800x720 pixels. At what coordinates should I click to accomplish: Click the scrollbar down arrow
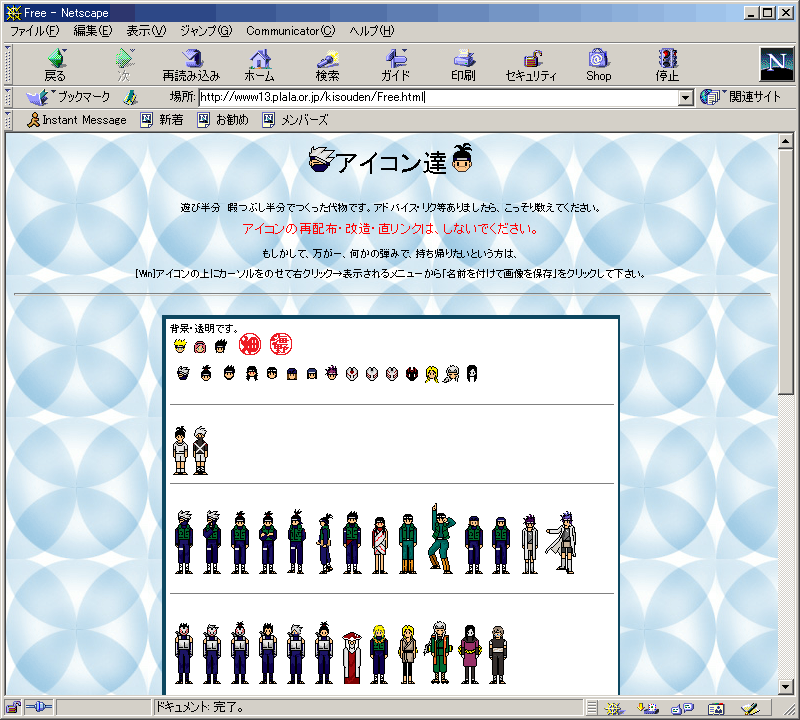click(786, 687)
